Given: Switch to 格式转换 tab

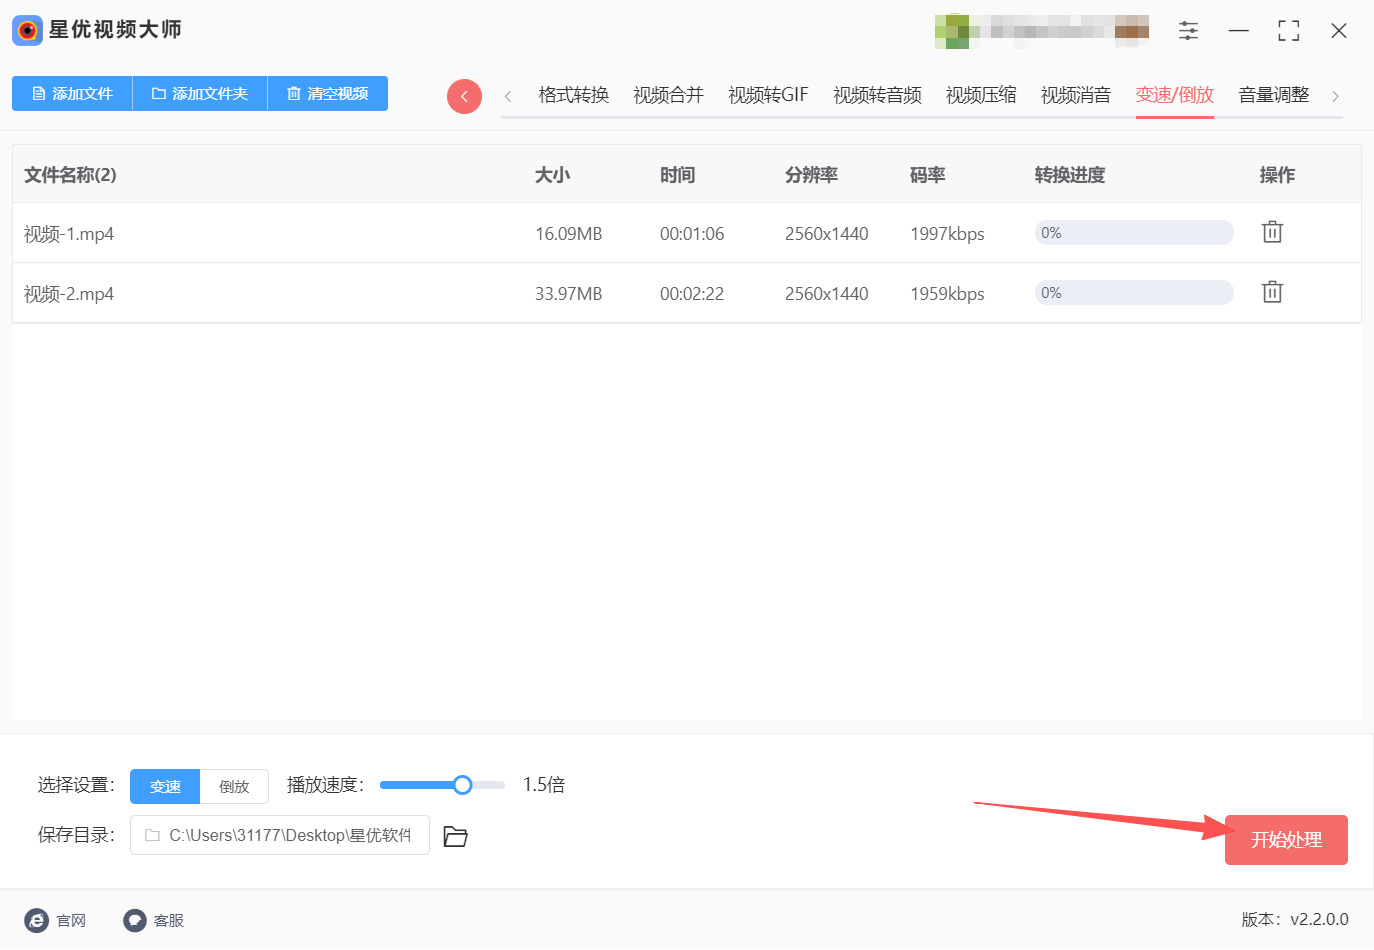Looking at the screenshot, I should click(x=573, y=95).
